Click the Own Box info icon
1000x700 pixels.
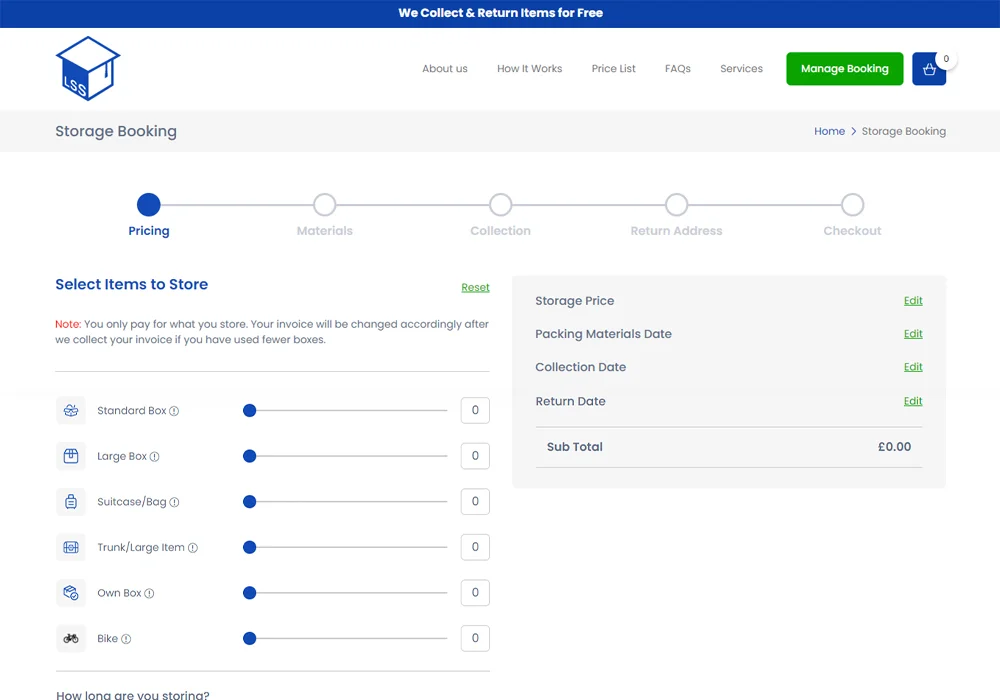pyautogui.click(x=149, y=593)
